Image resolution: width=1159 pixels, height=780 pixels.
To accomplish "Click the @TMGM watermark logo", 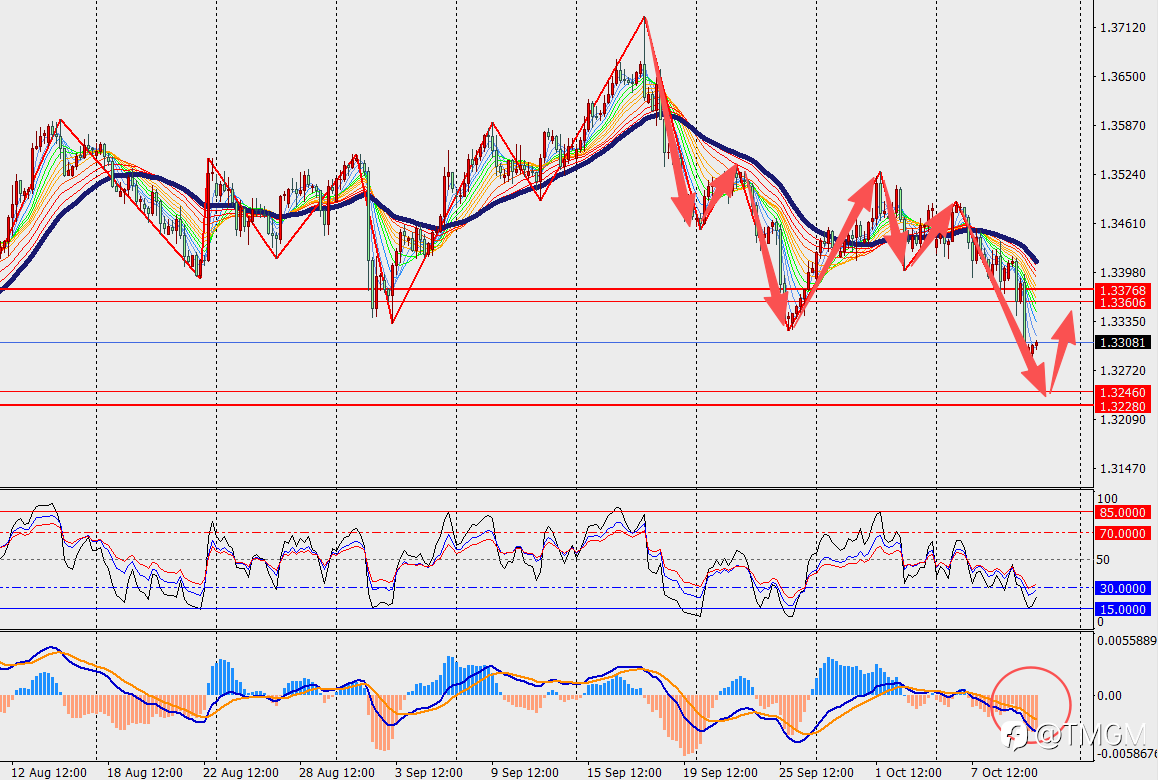I will click(x=1073, y=735).
